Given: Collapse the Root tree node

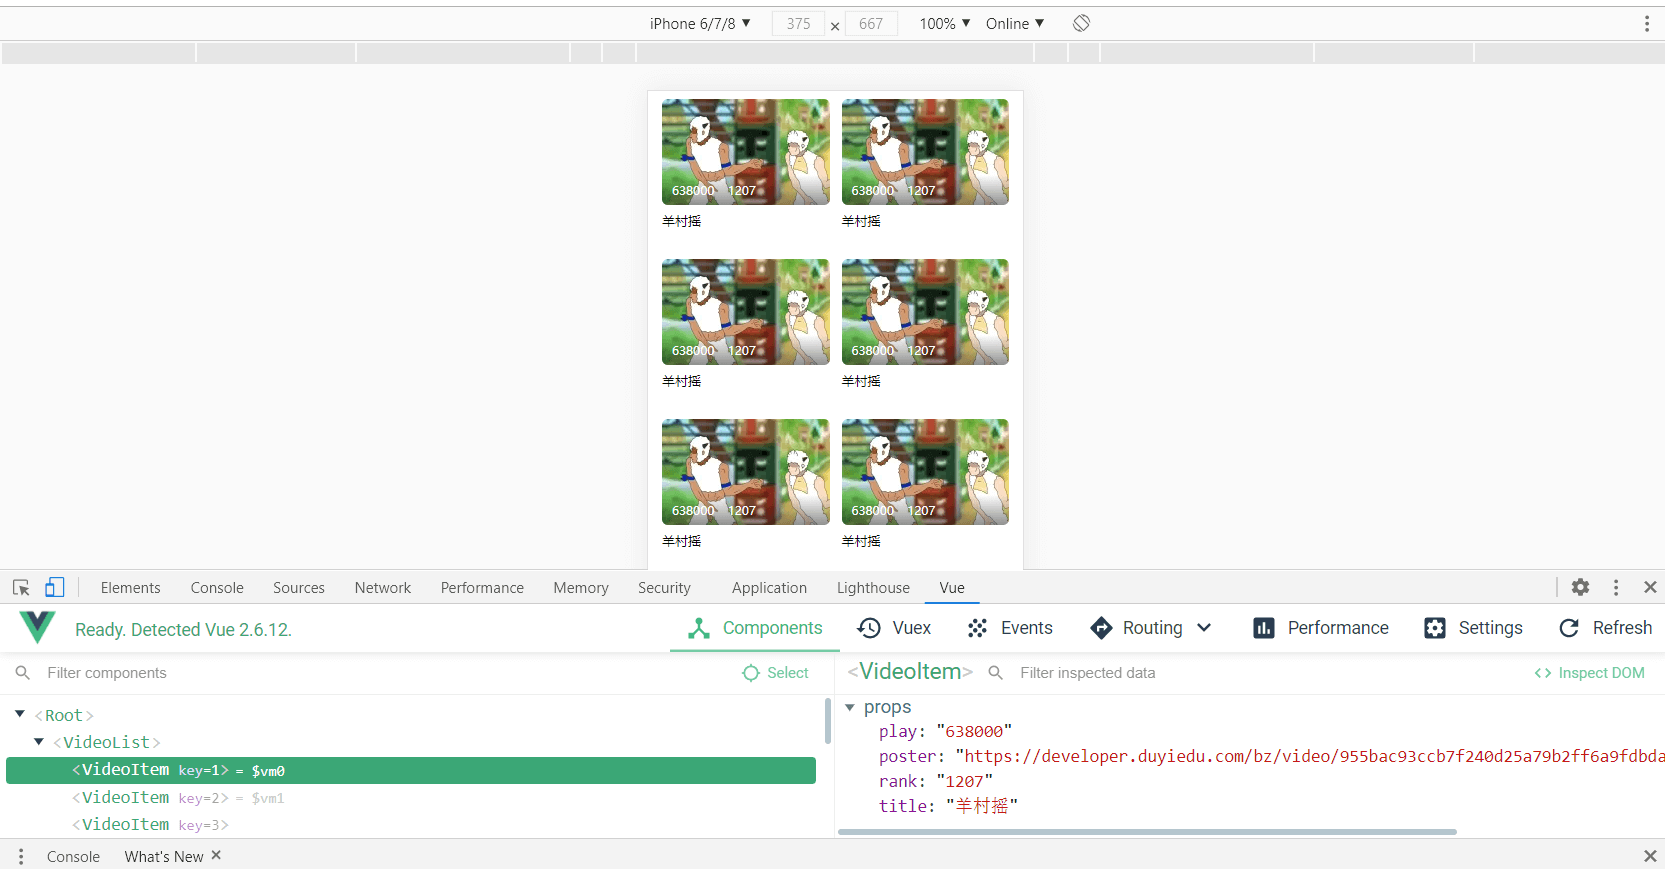Looking at the screenshot, I should pos(20,714).
